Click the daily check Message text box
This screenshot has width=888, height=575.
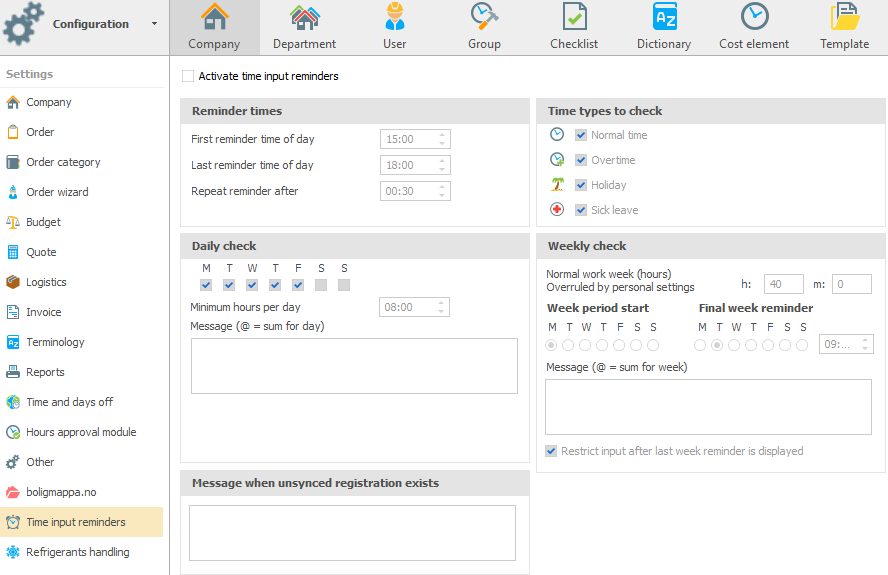click(354, 366)
